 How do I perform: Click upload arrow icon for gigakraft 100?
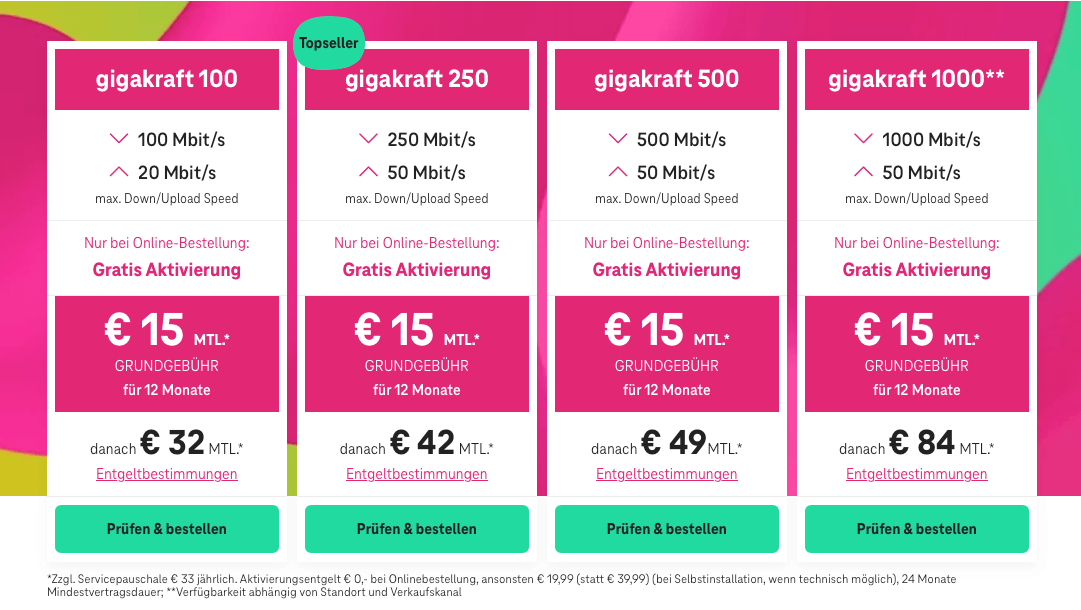pyautogui.click(x=120, y=172)
